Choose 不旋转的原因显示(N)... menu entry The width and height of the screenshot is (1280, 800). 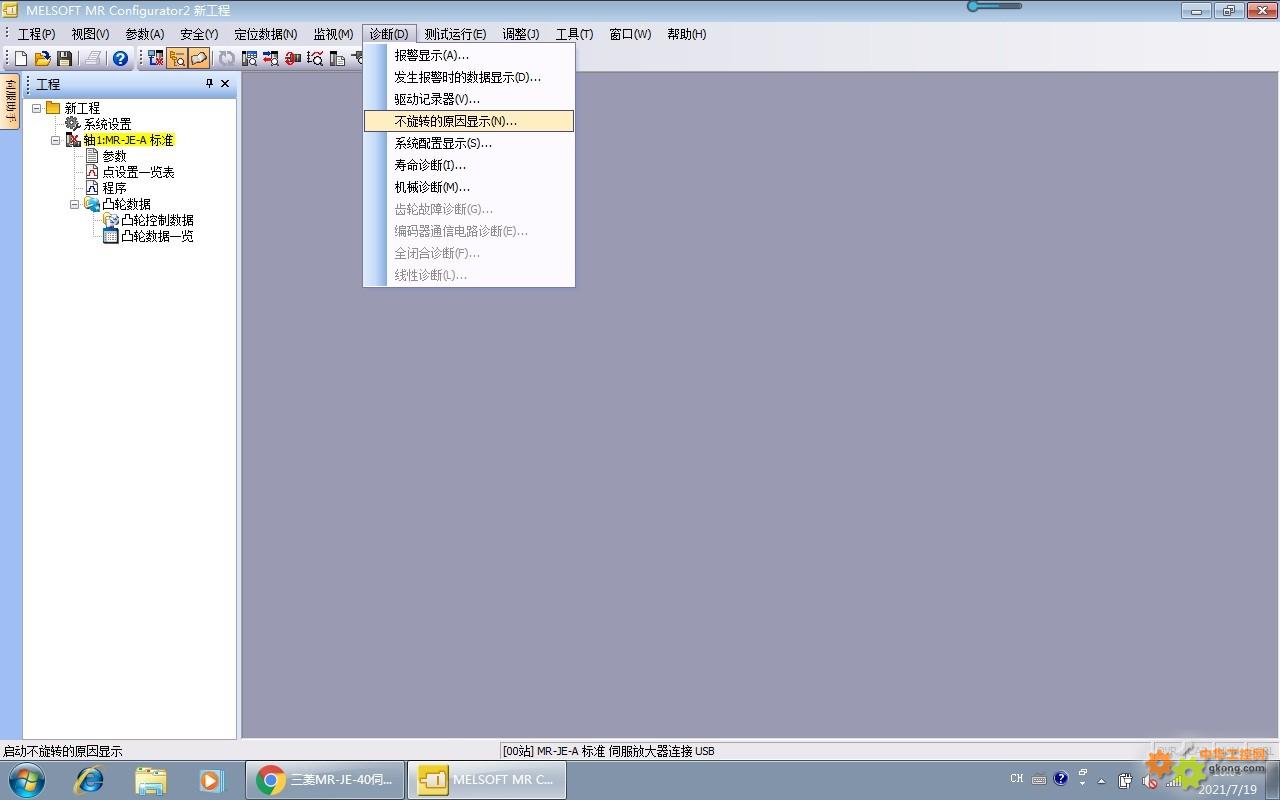coord(469,121)
